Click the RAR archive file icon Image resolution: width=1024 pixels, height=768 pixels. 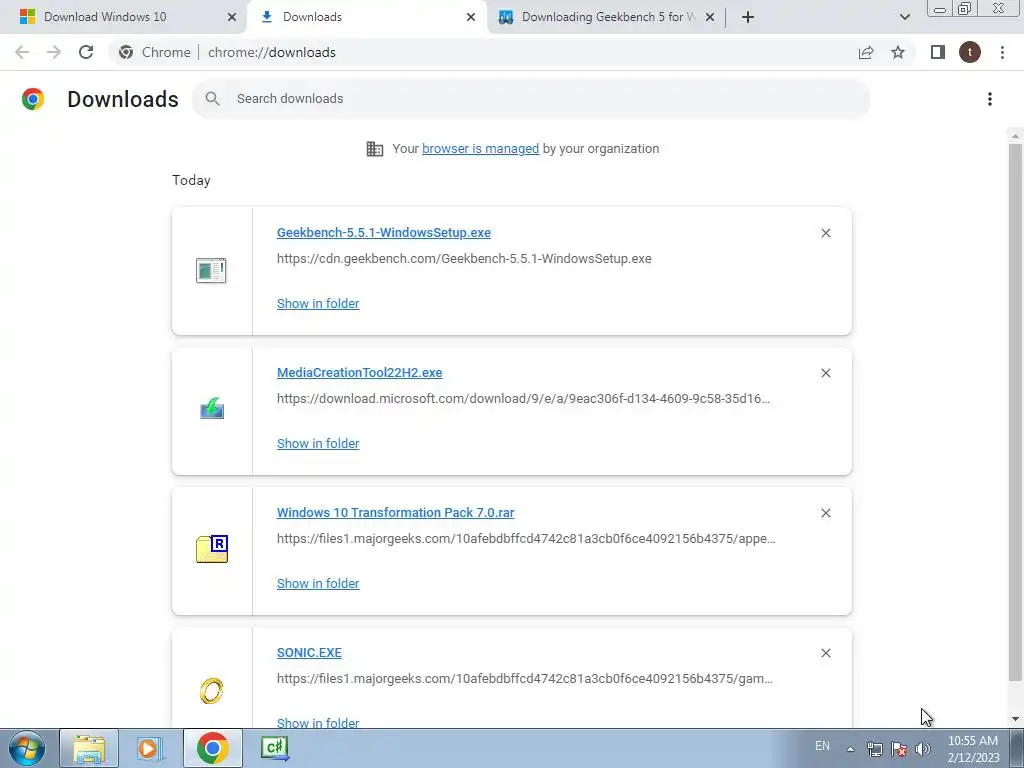click(212, 549)
